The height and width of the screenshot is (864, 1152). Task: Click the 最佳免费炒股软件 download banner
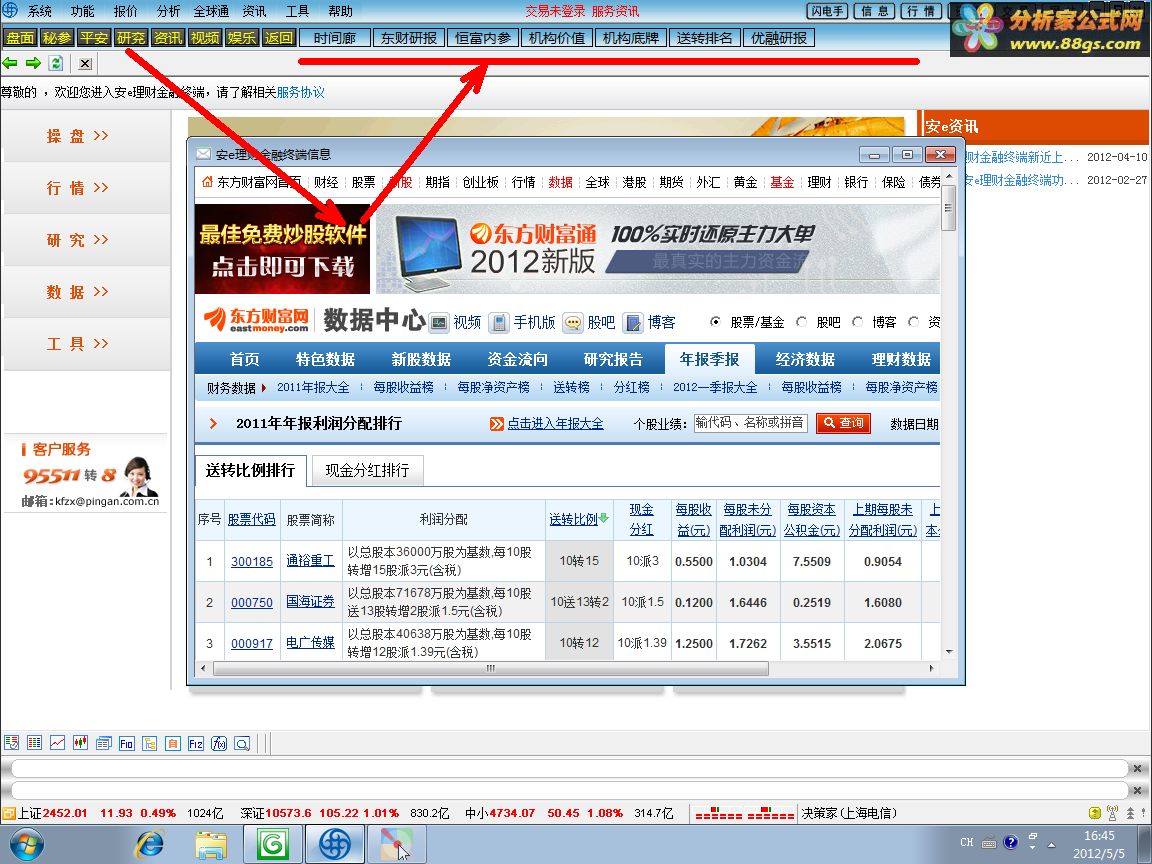coord(282,249)
